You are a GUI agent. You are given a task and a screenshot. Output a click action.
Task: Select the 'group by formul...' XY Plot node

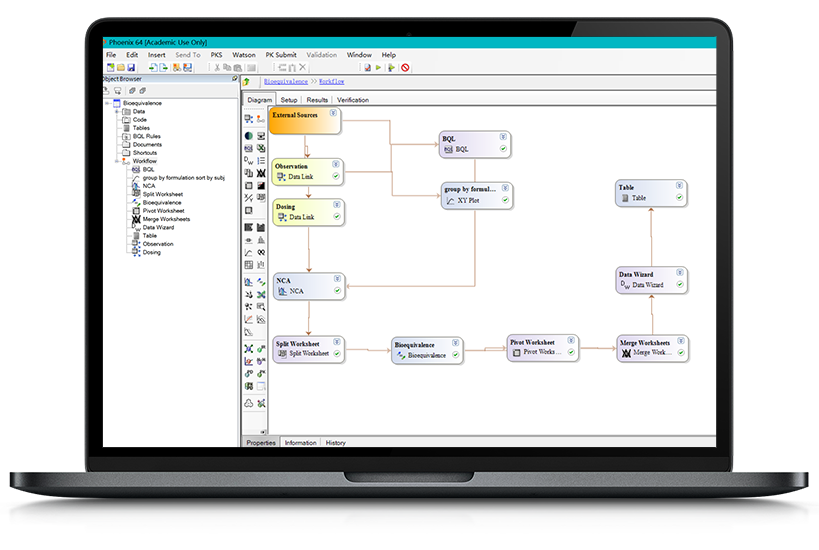point(476,195)
